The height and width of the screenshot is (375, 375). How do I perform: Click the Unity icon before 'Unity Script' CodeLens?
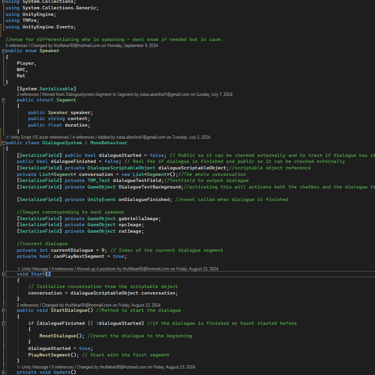tap(7, 137)
